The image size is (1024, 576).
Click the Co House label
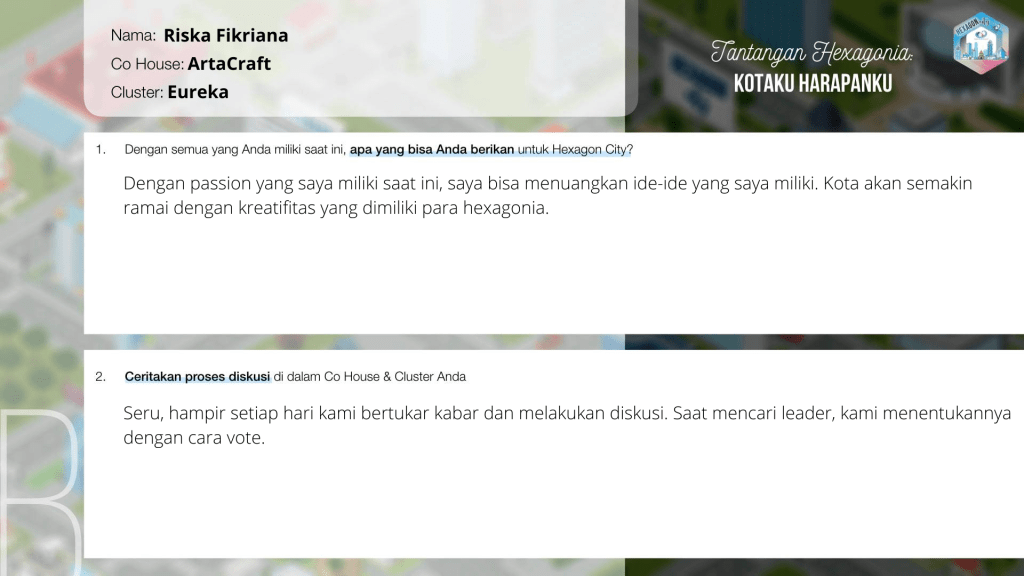(x=147, y=64)
